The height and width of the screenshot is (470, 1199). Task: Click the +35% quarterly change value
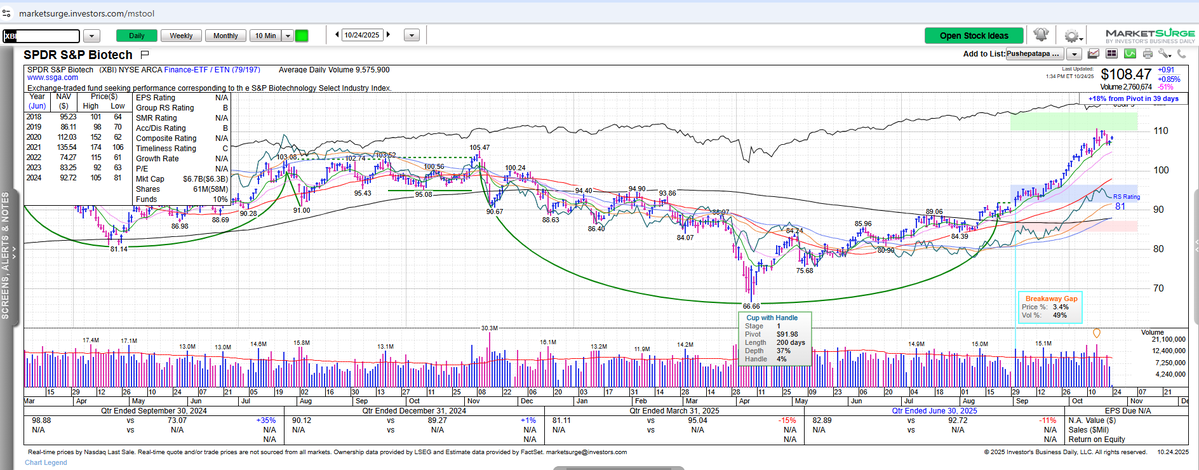(x=265, y=420)
